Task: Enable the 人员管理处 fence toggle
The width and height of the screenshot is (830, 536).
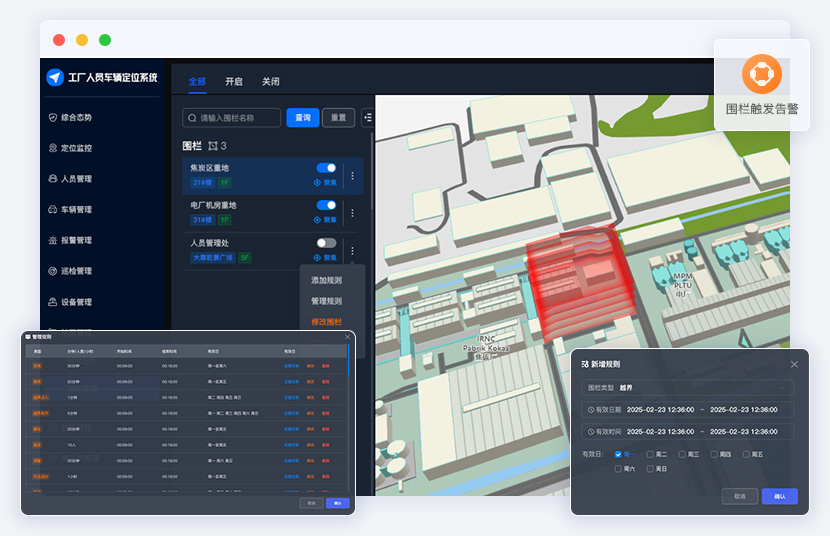Action: click(x=326, y=243)
